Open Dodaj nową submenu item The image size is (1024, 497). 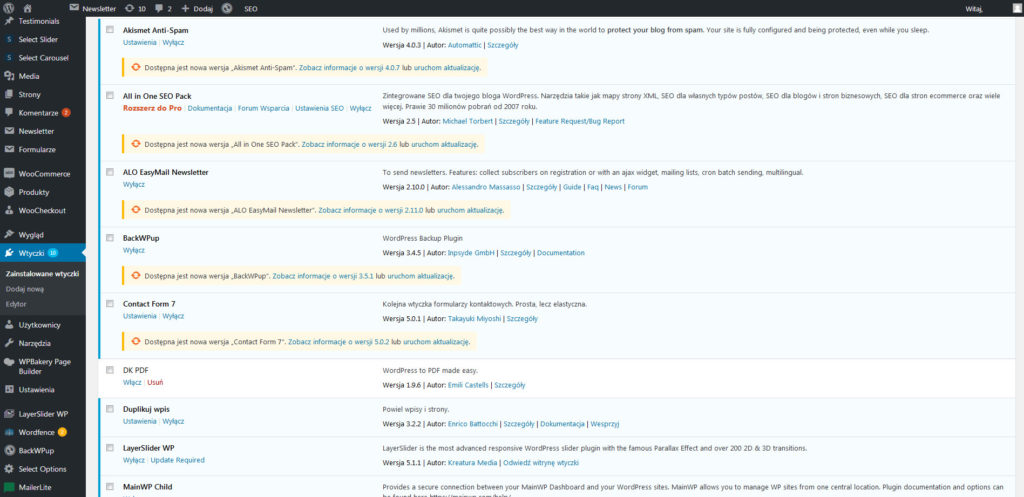click(x=25, y=289)
